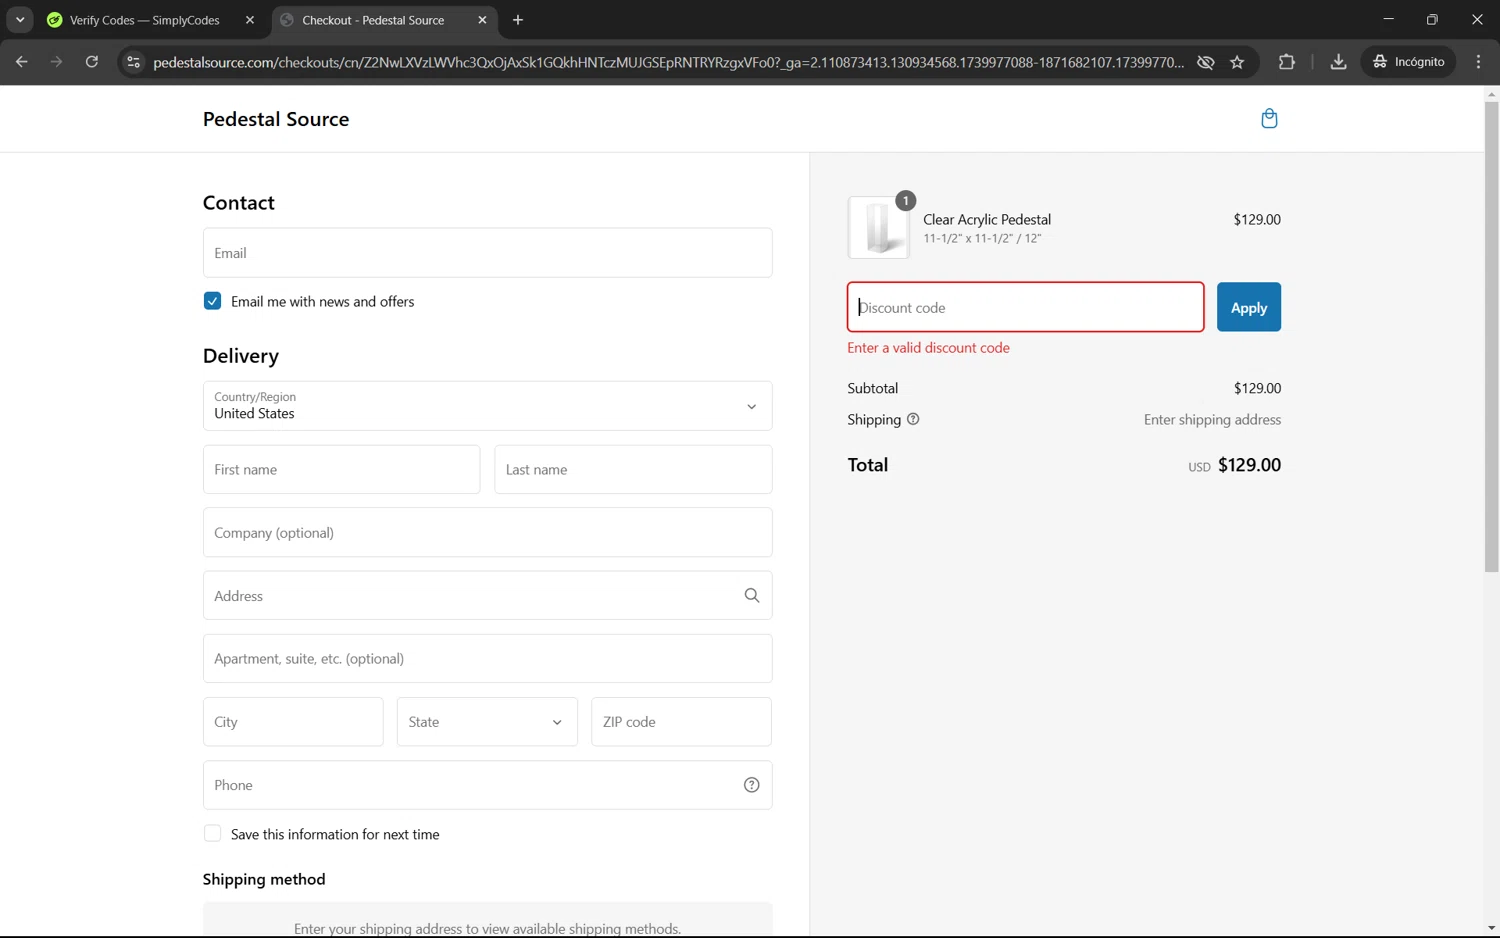Click the address search magnifier icon

752,595
